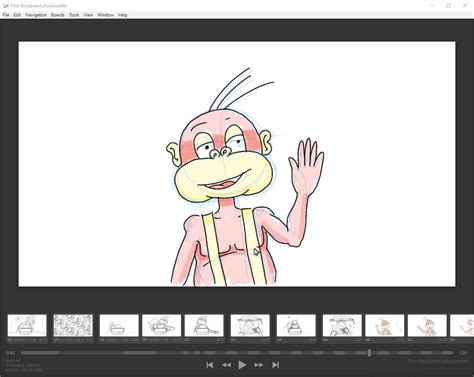
Task: Jump to the first board
Action: (210, 365)
